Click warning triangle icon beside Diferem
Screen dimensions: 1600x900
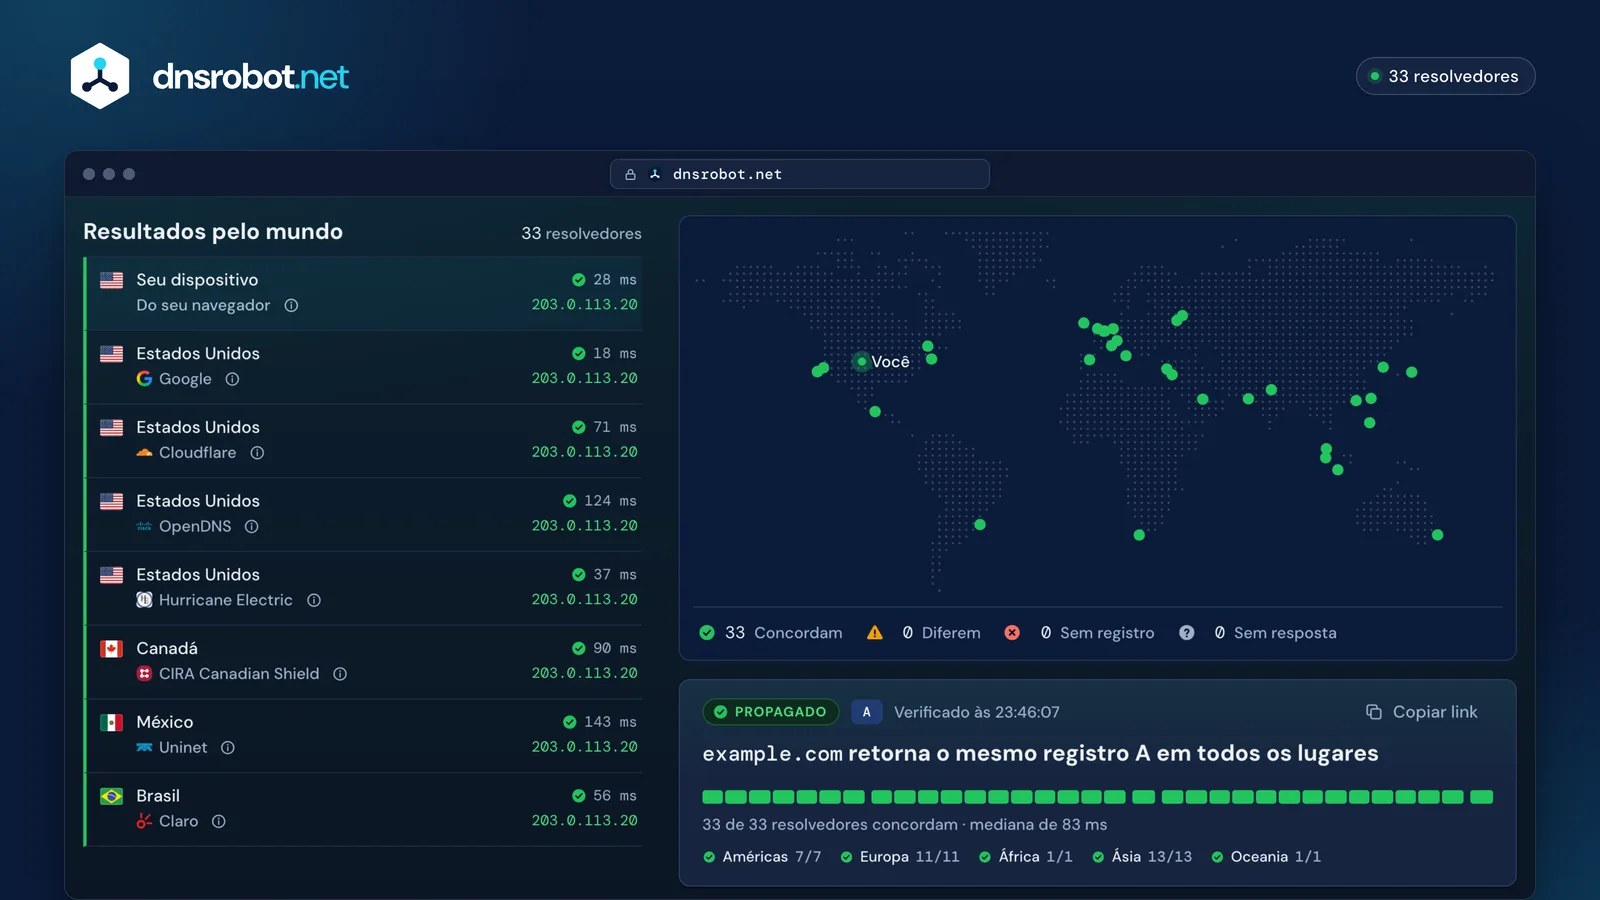pyautogui.click(x=875, y=632)
